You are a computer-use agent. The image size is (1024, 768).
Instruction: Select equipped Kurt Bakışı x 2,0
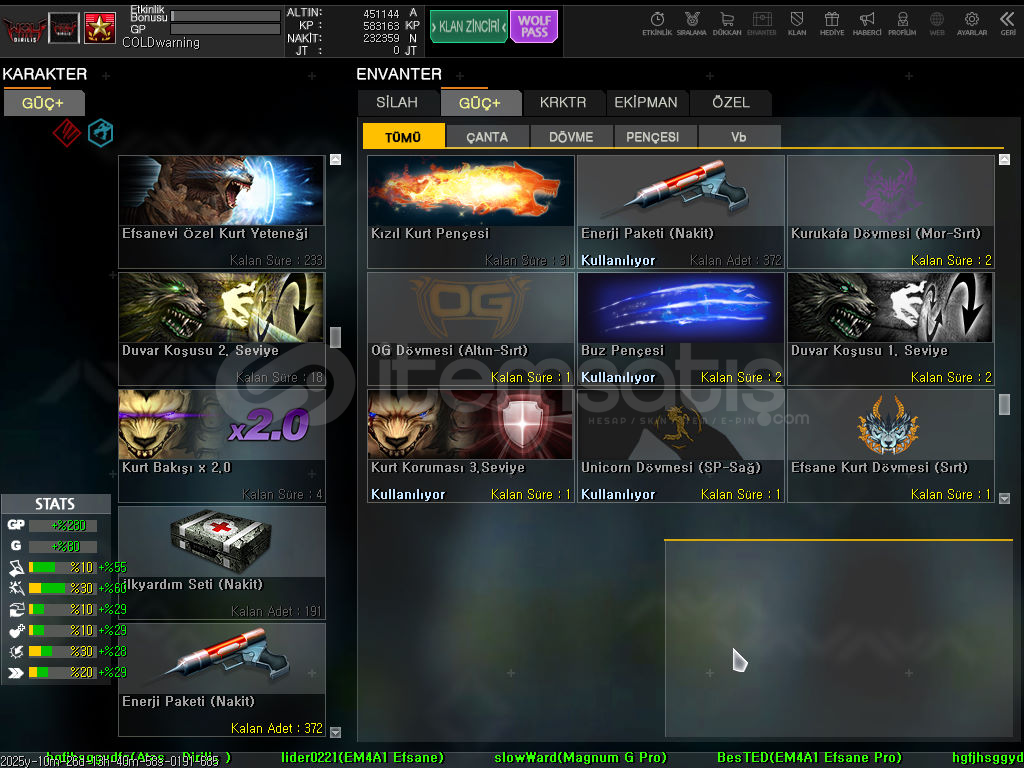221,445
